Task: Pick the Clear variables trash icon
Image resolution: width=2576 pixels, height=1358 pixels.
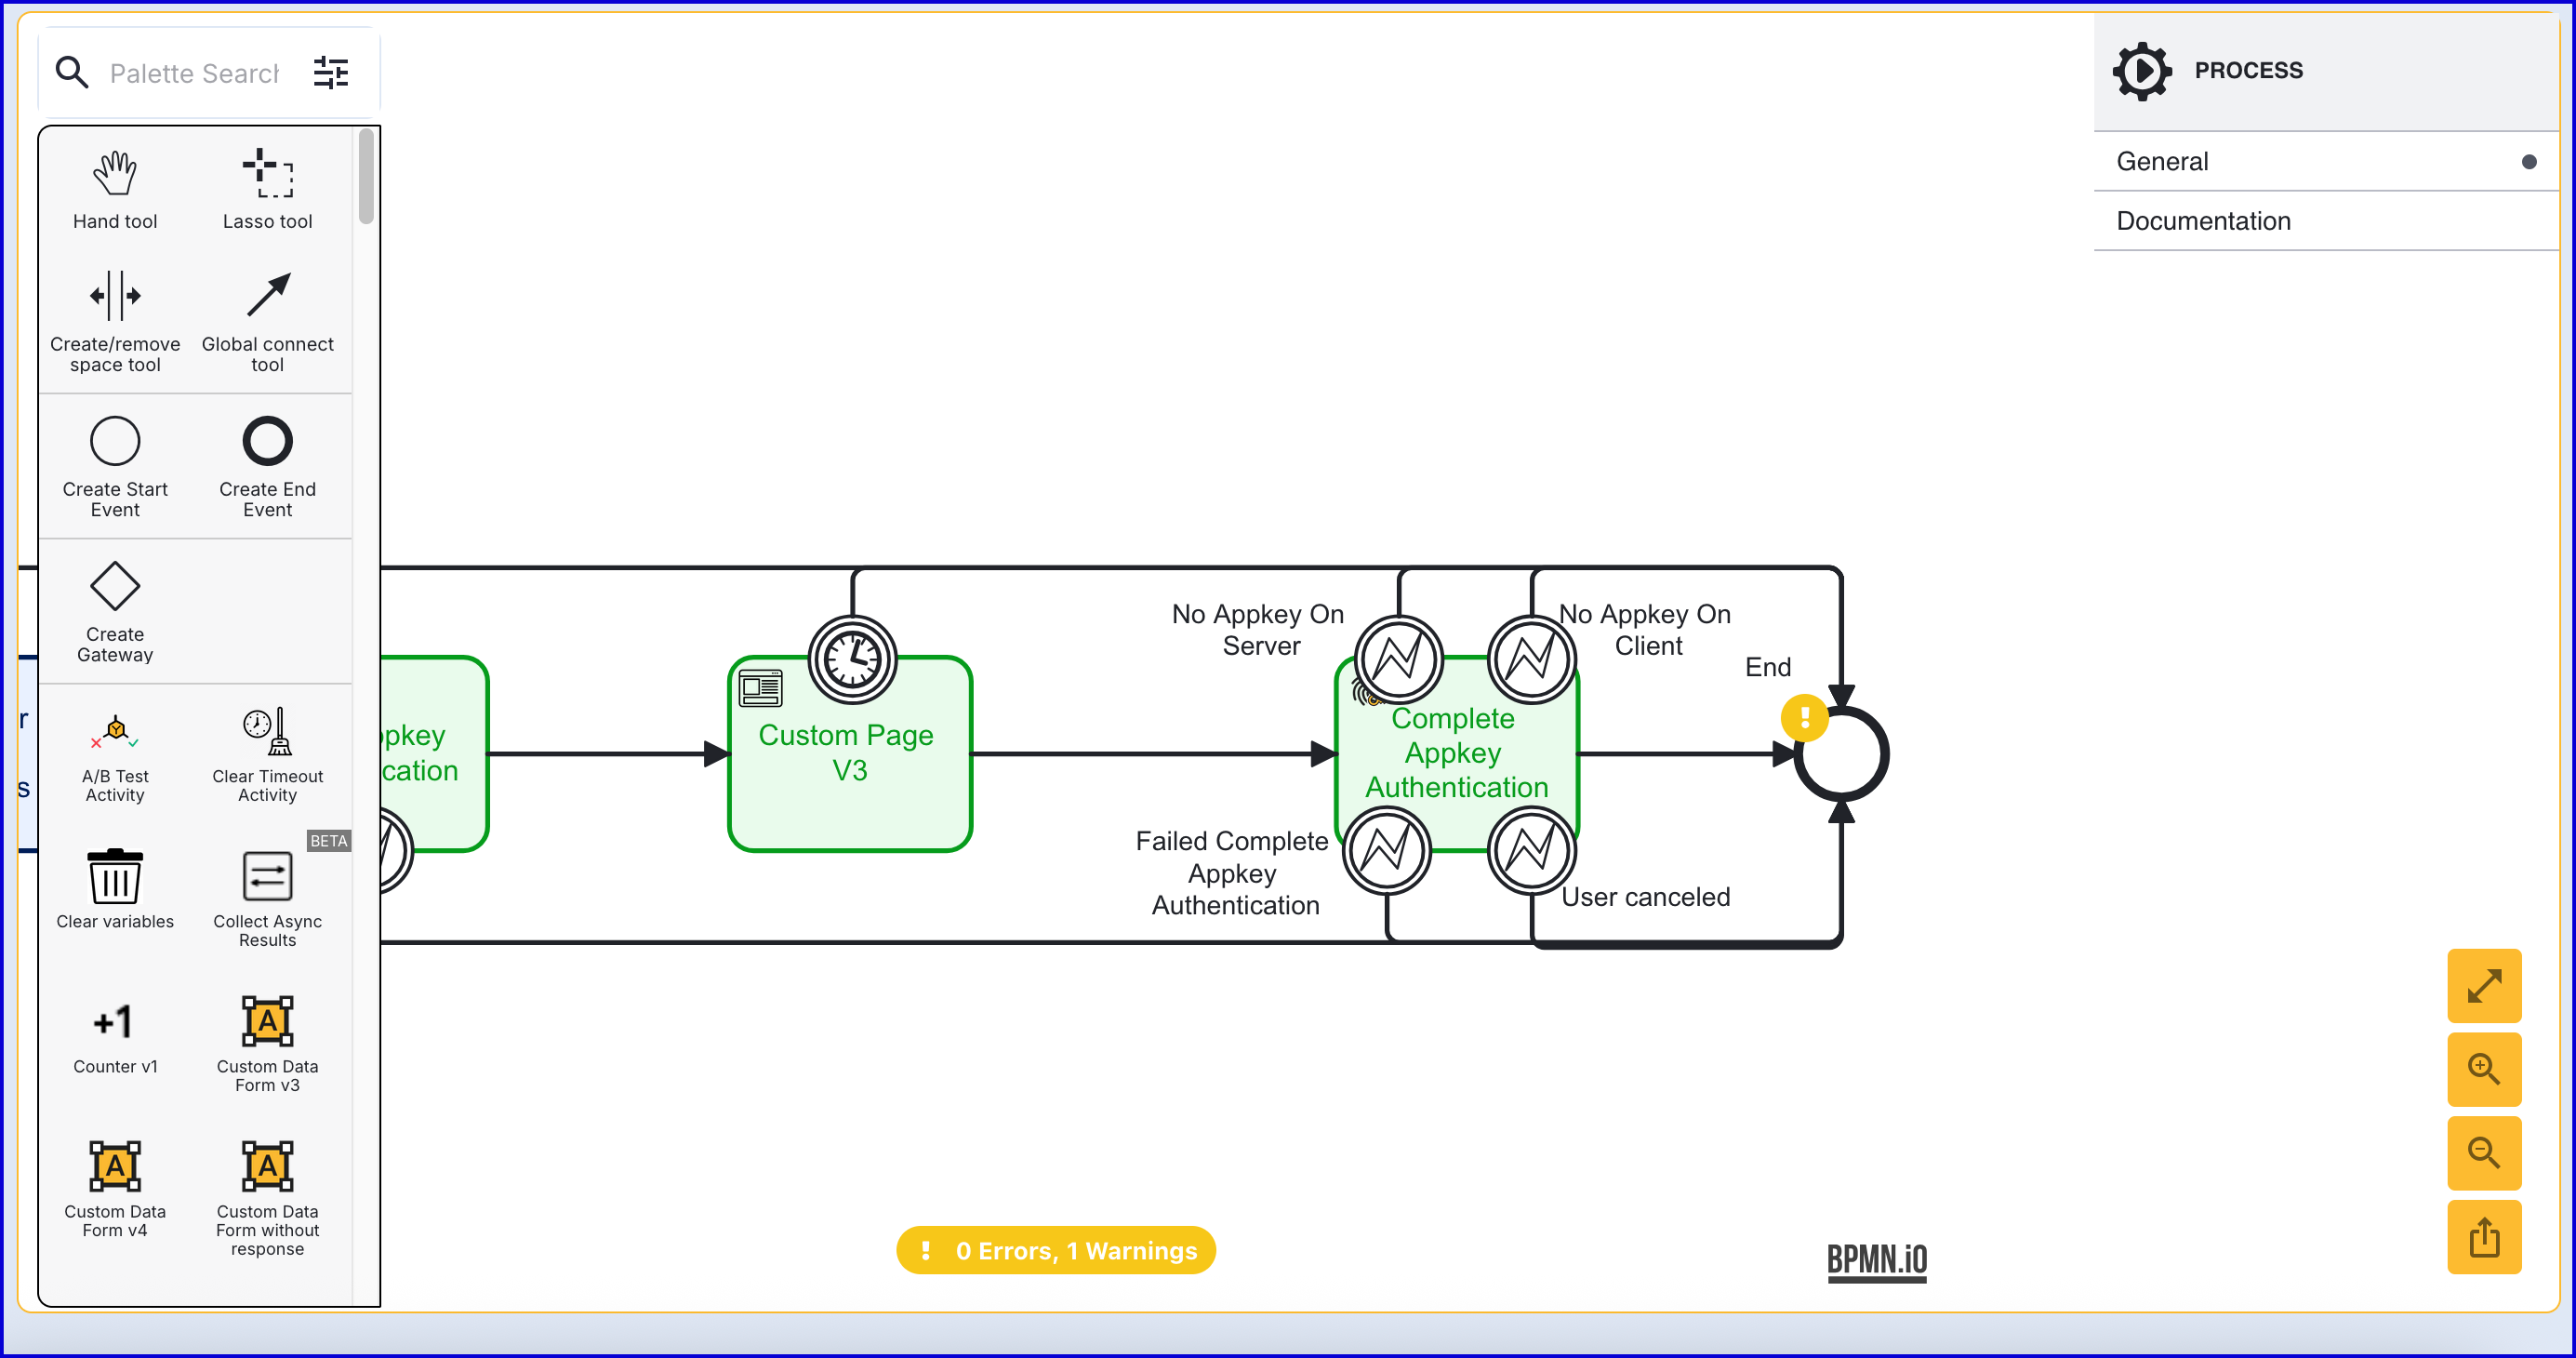Action: 115,877
